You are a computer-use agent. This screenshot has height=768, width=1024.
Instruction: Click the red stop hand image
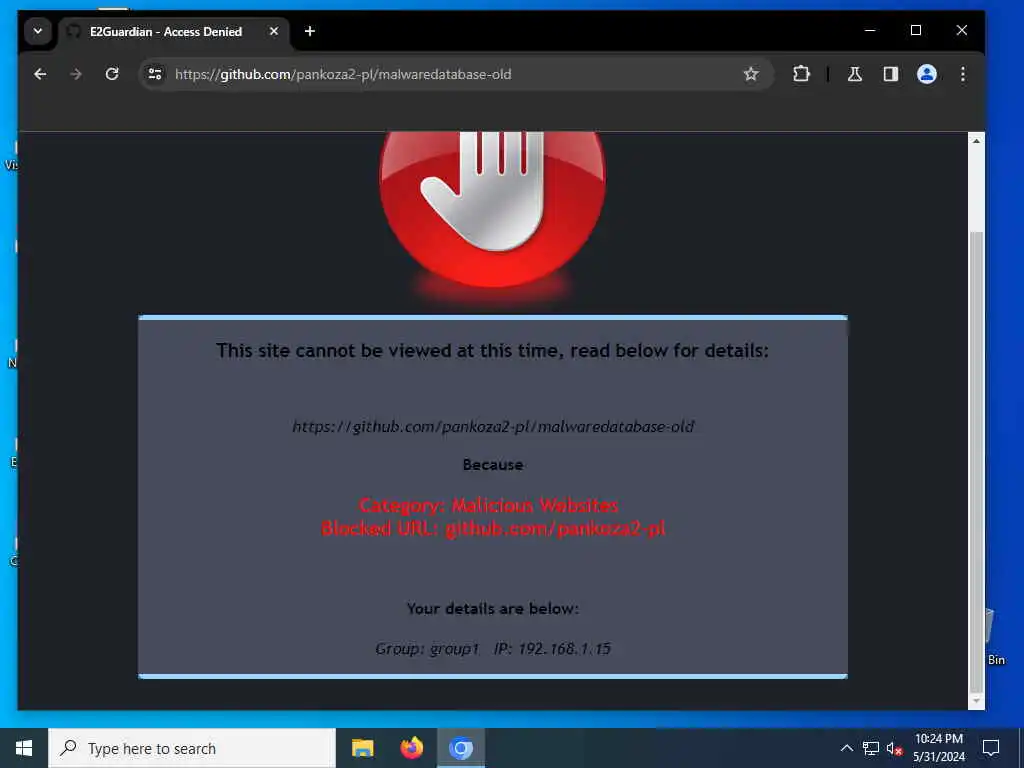492,209
